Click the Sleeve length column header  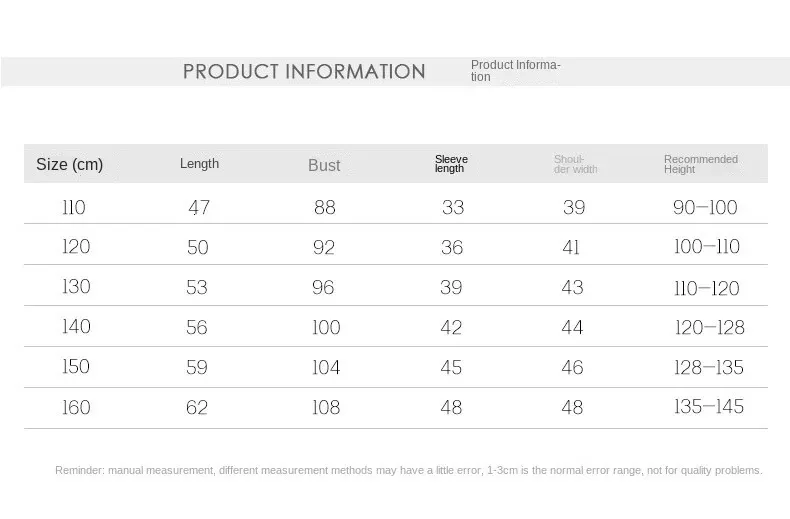451,164
